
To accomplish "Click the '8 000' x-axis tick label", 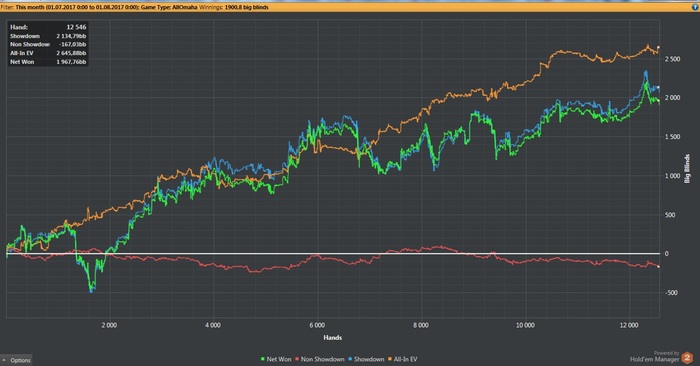I will coord(421,325).
